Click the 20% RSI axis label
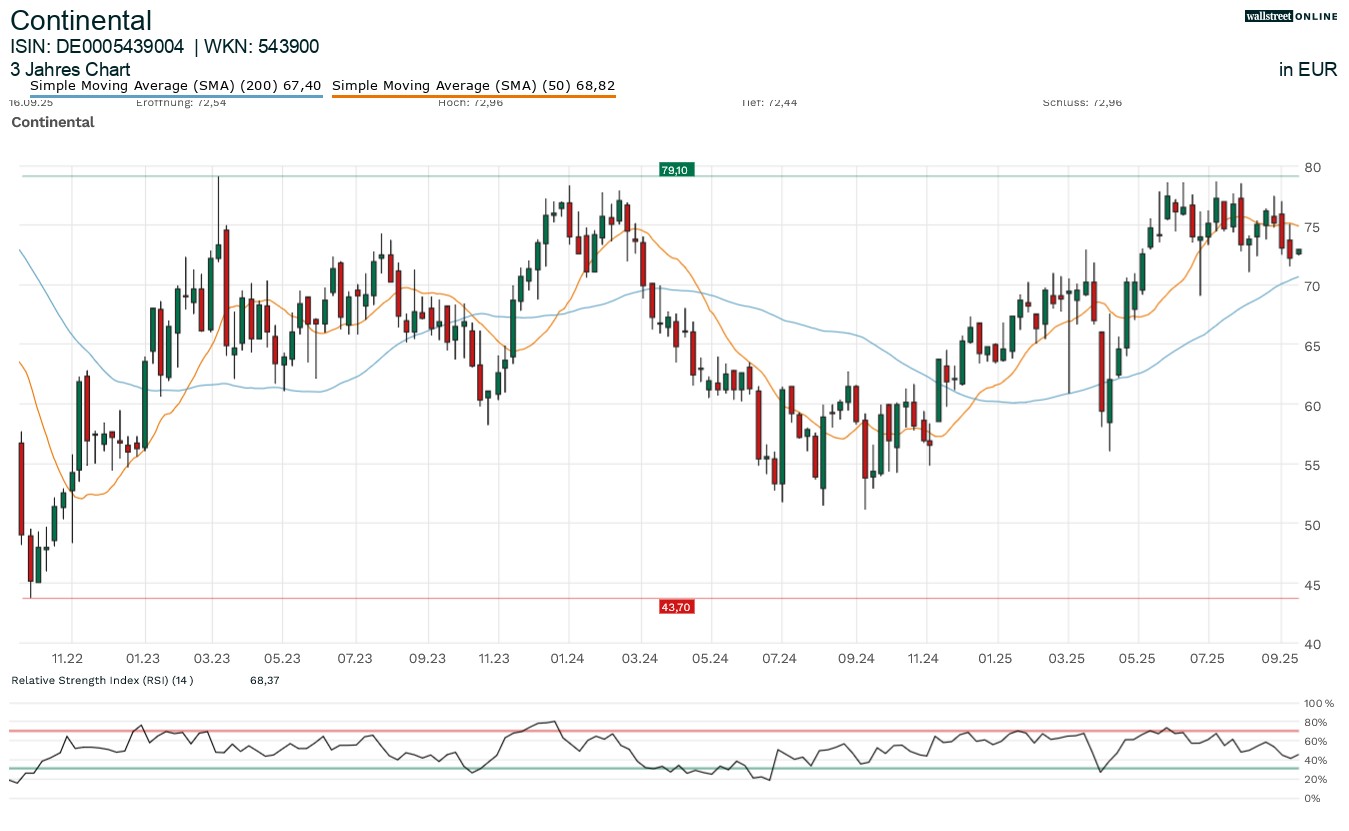 click(x=1315, y=780)
